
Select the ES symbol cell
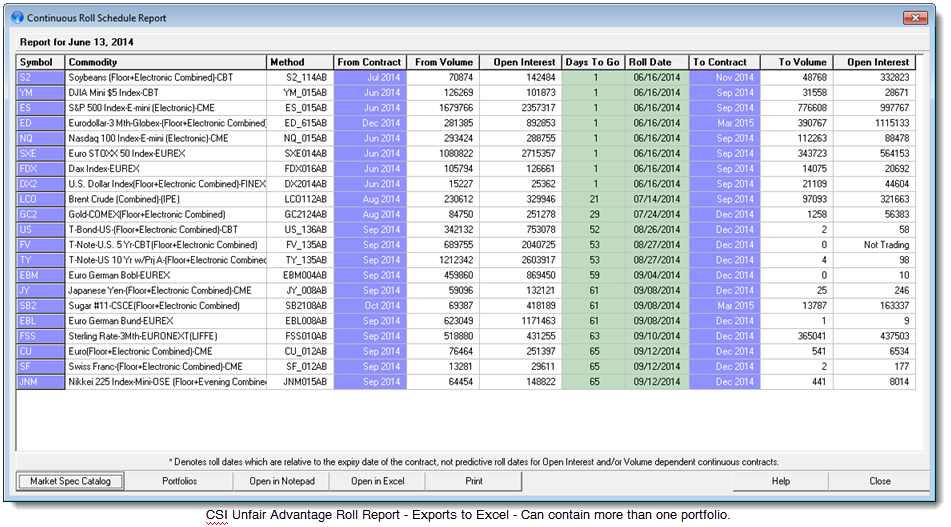pyautogui.click(x=41, y=108)
